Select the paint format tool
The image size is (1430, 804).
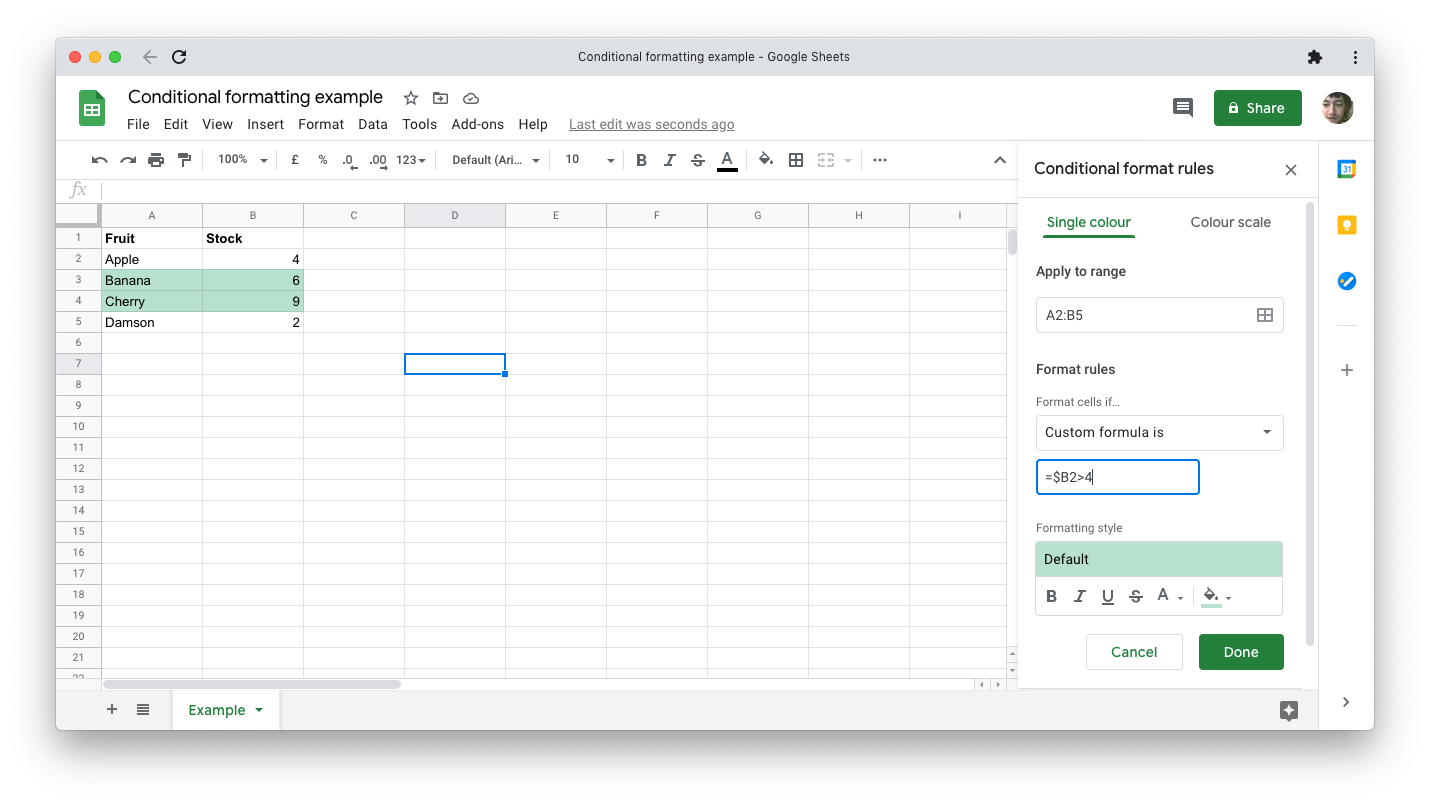pos(184,160)
